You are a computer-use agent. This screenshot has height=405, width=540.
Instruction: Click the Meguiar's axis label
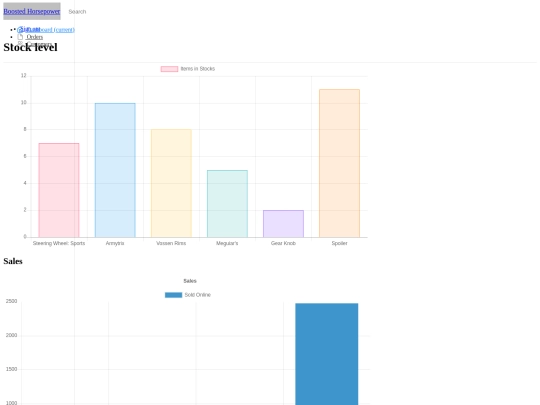(227, 243)
